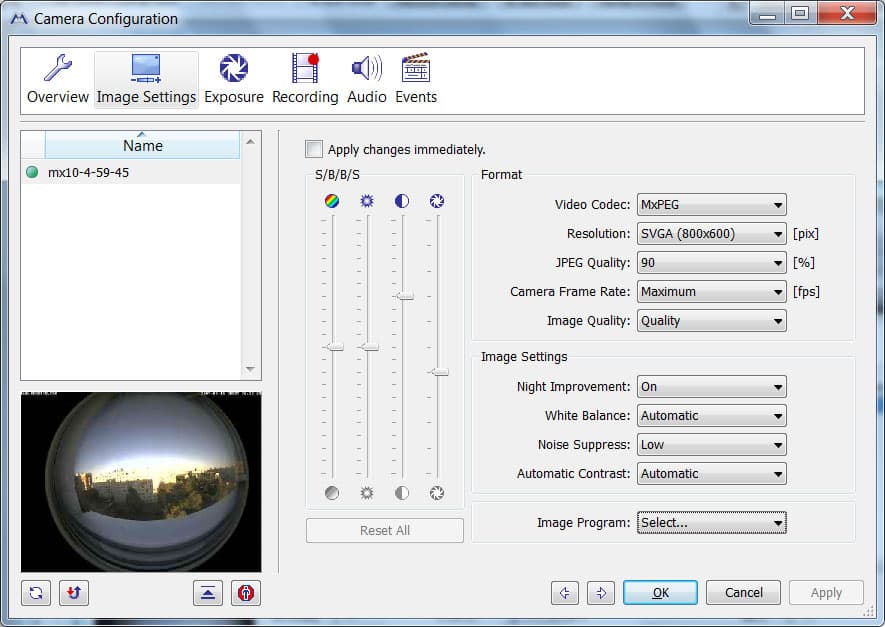Change the Night Improvement dropdown
This screenshot has height=627, width=885.
711,387
